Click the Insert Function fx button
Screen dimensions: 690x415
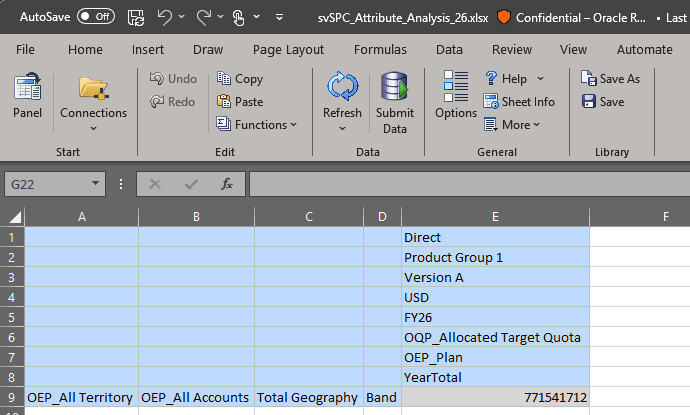tap(227, 184)
